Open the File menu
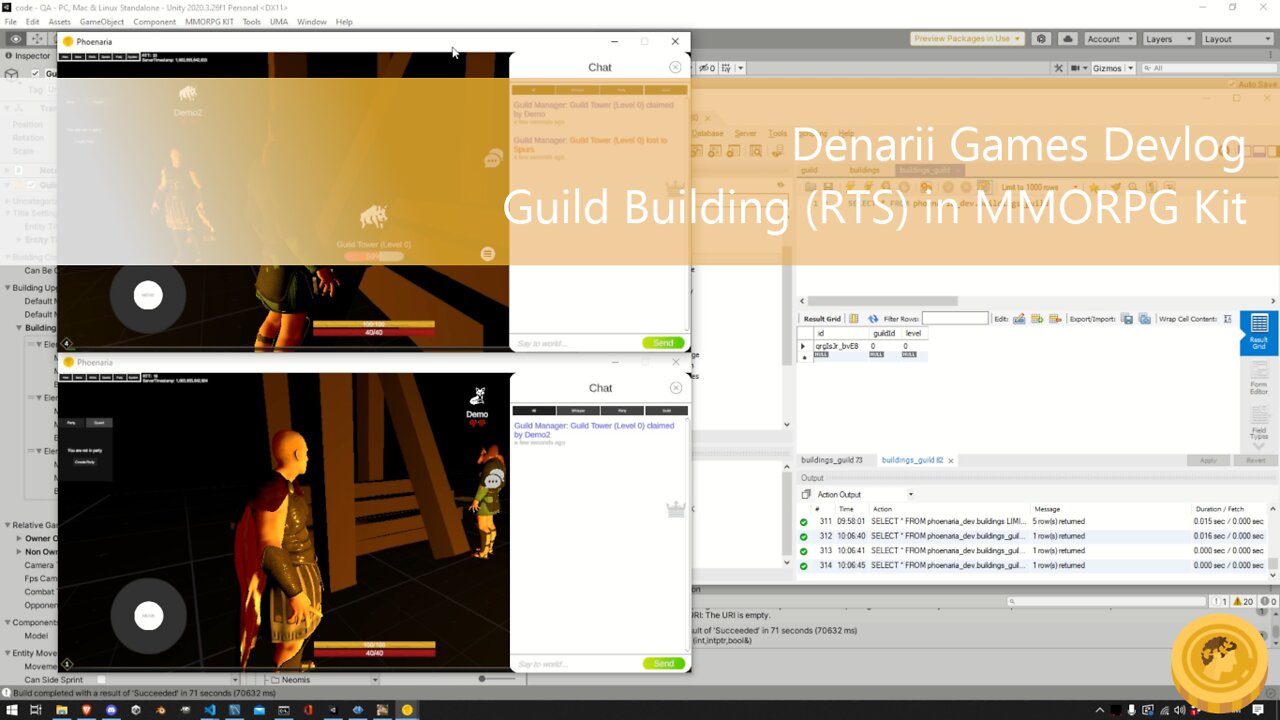Image resolution: width=1280 pixels, height=720 pixels. click(11, 22)
